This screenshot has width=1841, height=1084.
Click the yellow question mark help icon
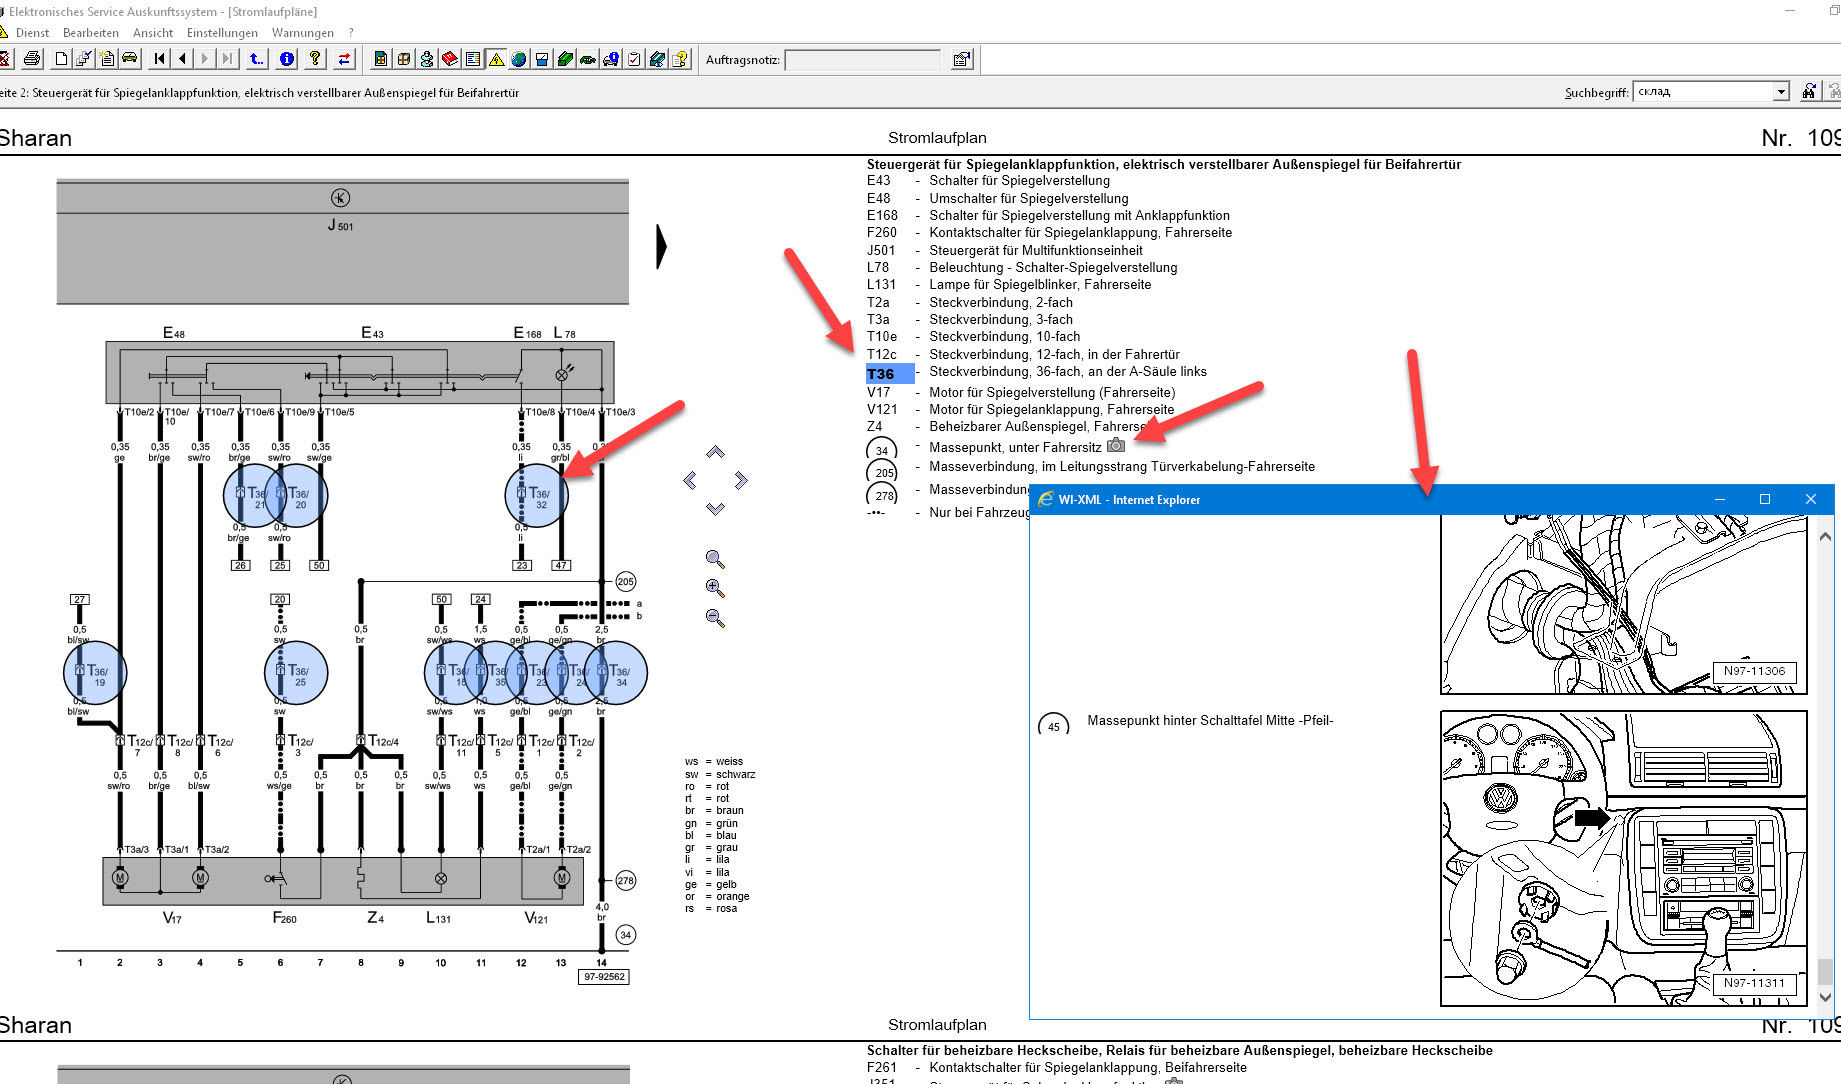point(315,59)
